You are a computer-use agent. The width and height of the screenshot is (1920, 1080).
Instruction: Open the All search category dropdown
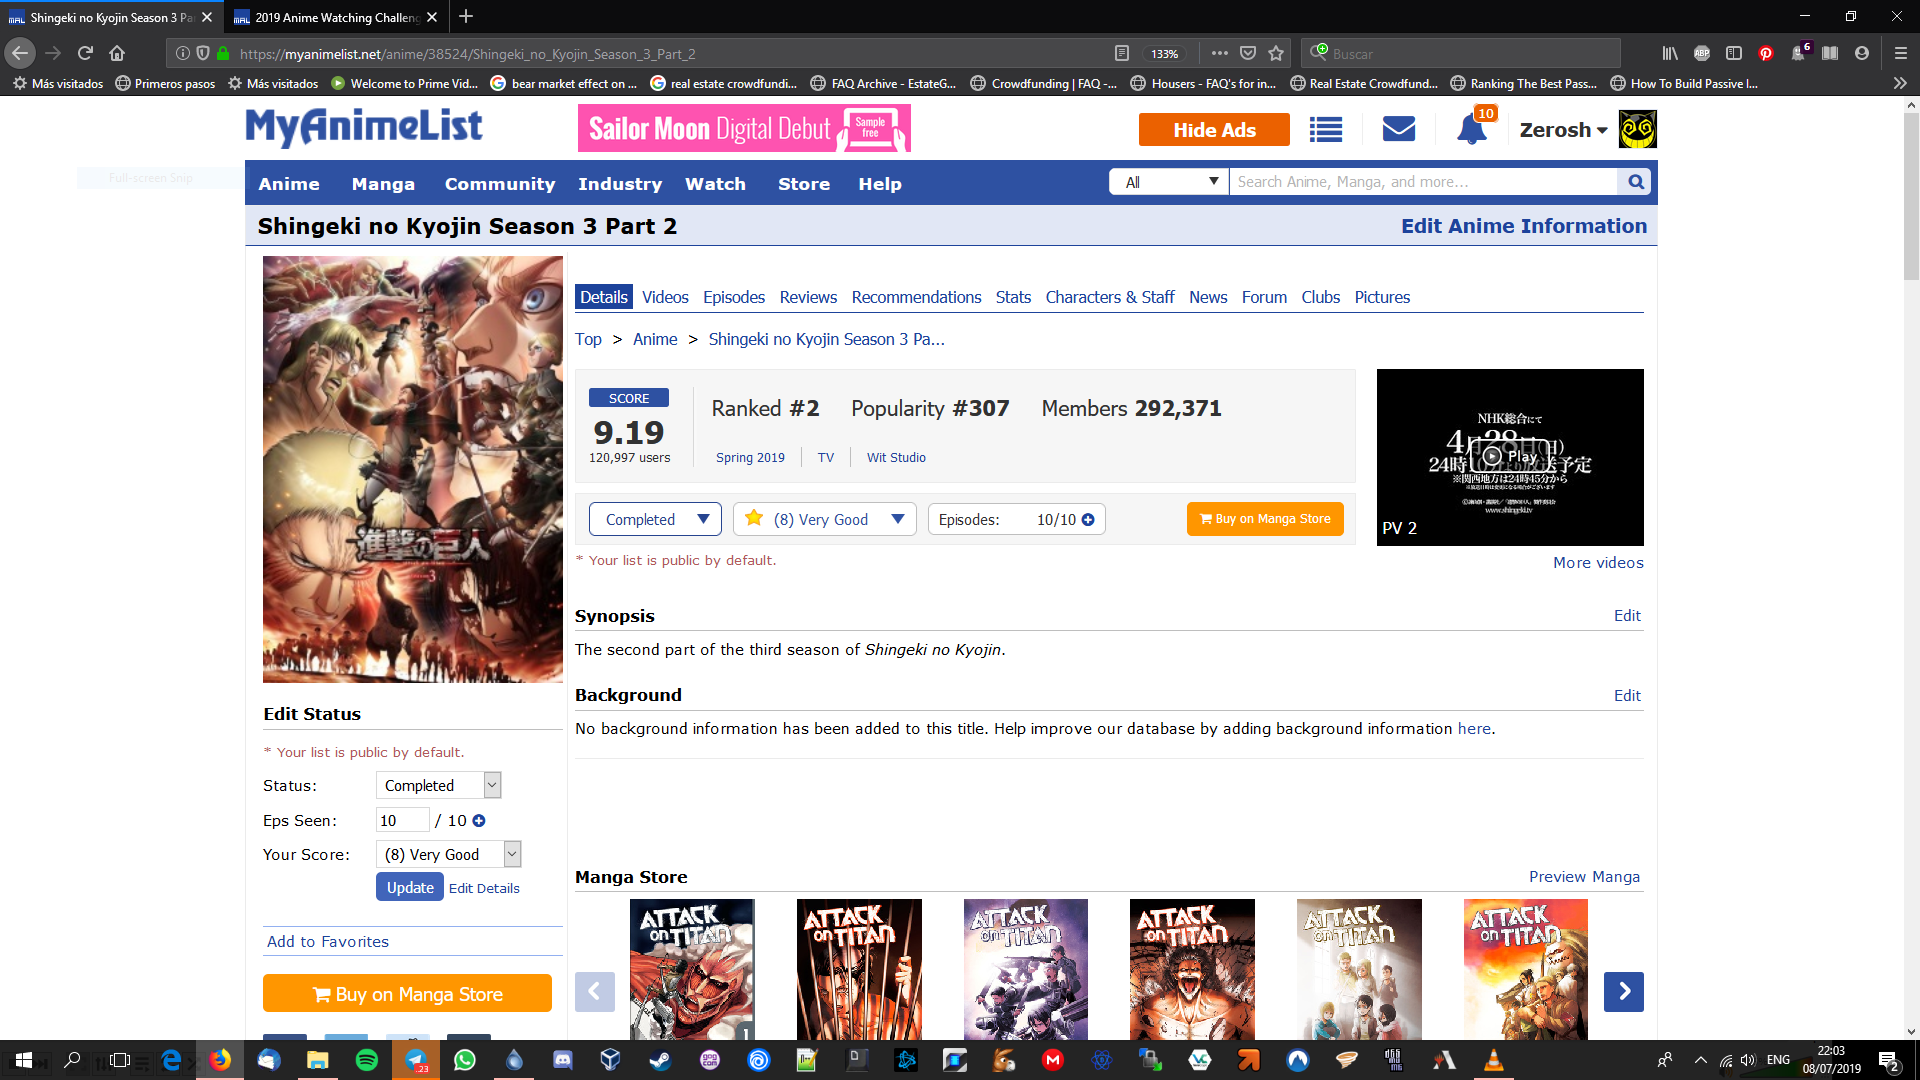coord(1169,182)
